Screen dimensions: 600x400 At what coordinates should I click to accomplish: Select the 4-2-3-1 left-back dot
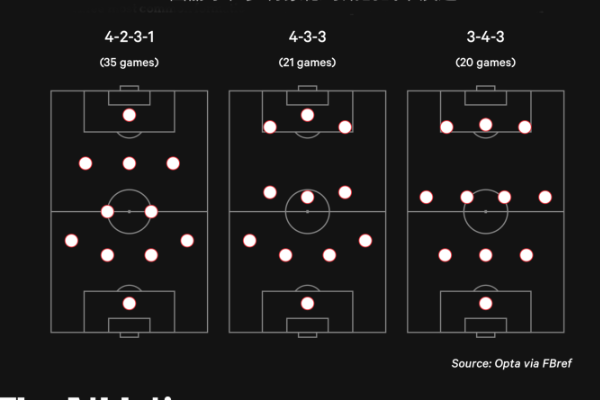71,240
